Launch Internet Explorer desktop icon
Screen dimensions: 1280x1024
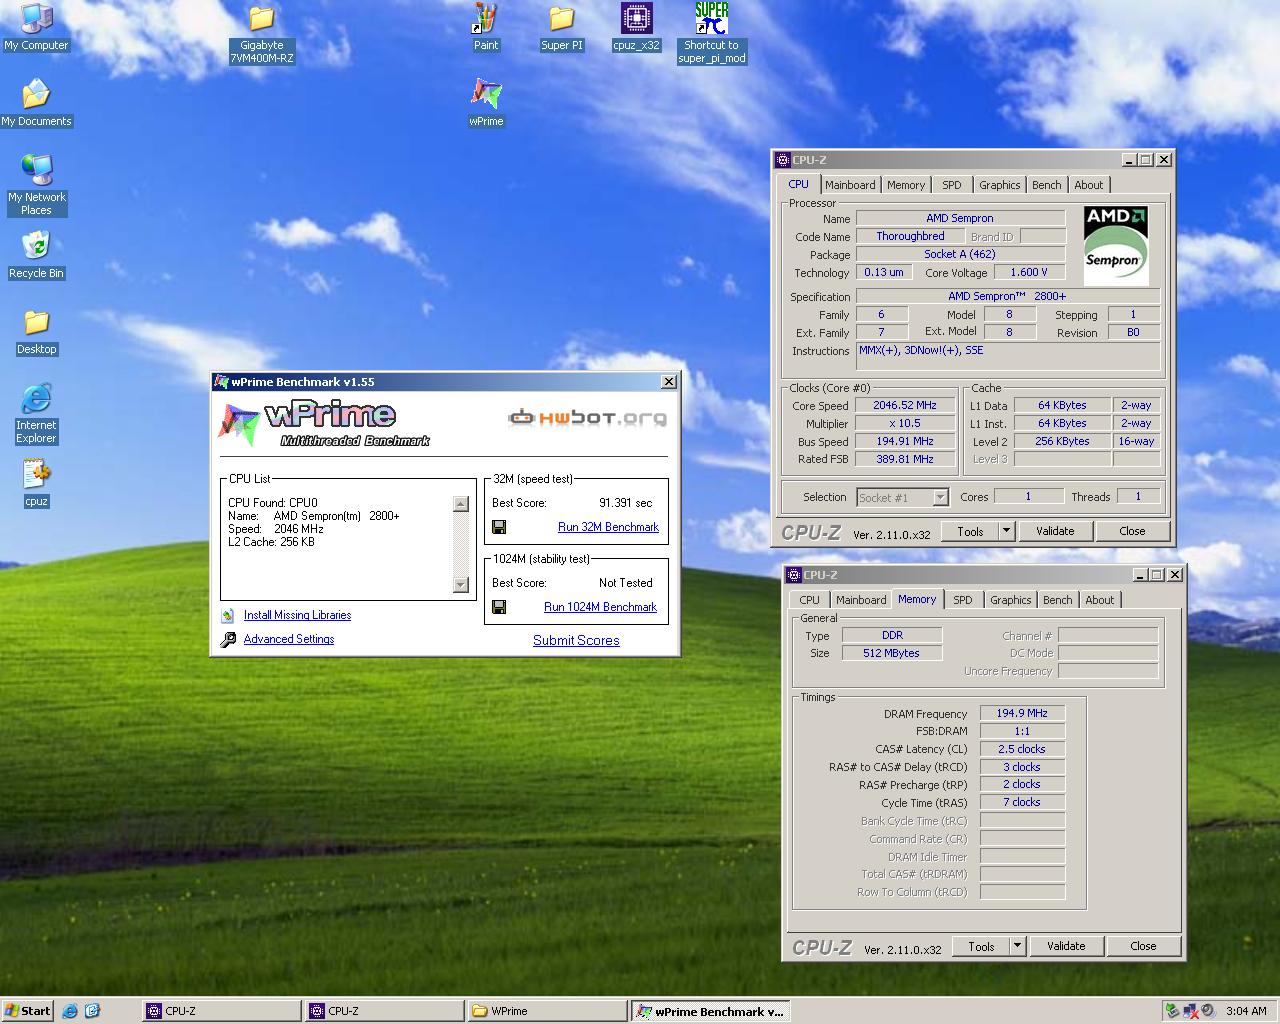pyautogui.click(x=36, y=413)
